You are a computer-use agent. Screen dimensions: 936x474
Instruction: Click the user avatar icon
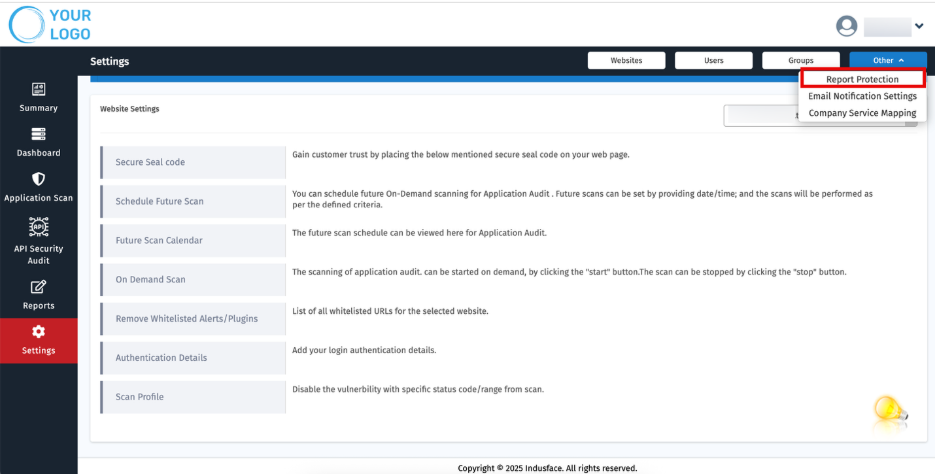(846, 26)
